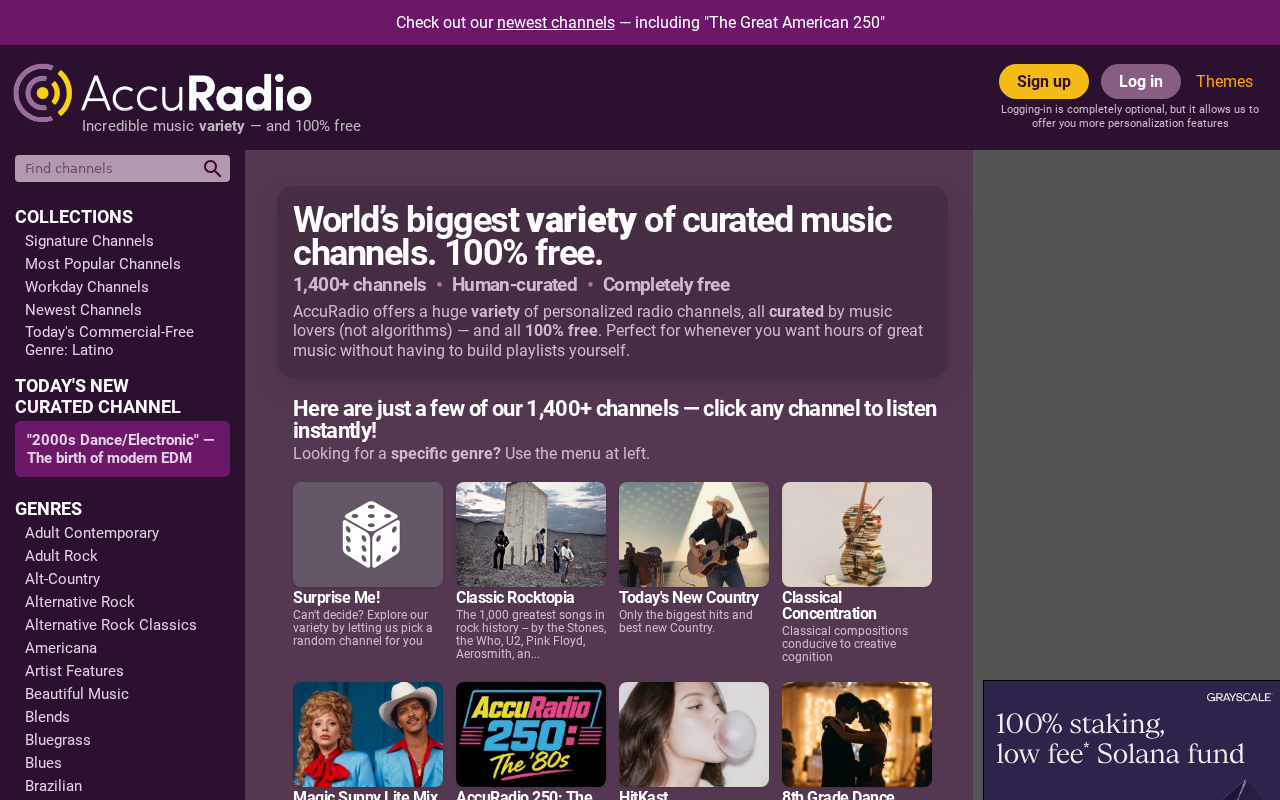Image resolution: width=1280 pixels, height=800 pixels.
Task: Follow the newest channels banner link
Action: click(x=556, y=22)
